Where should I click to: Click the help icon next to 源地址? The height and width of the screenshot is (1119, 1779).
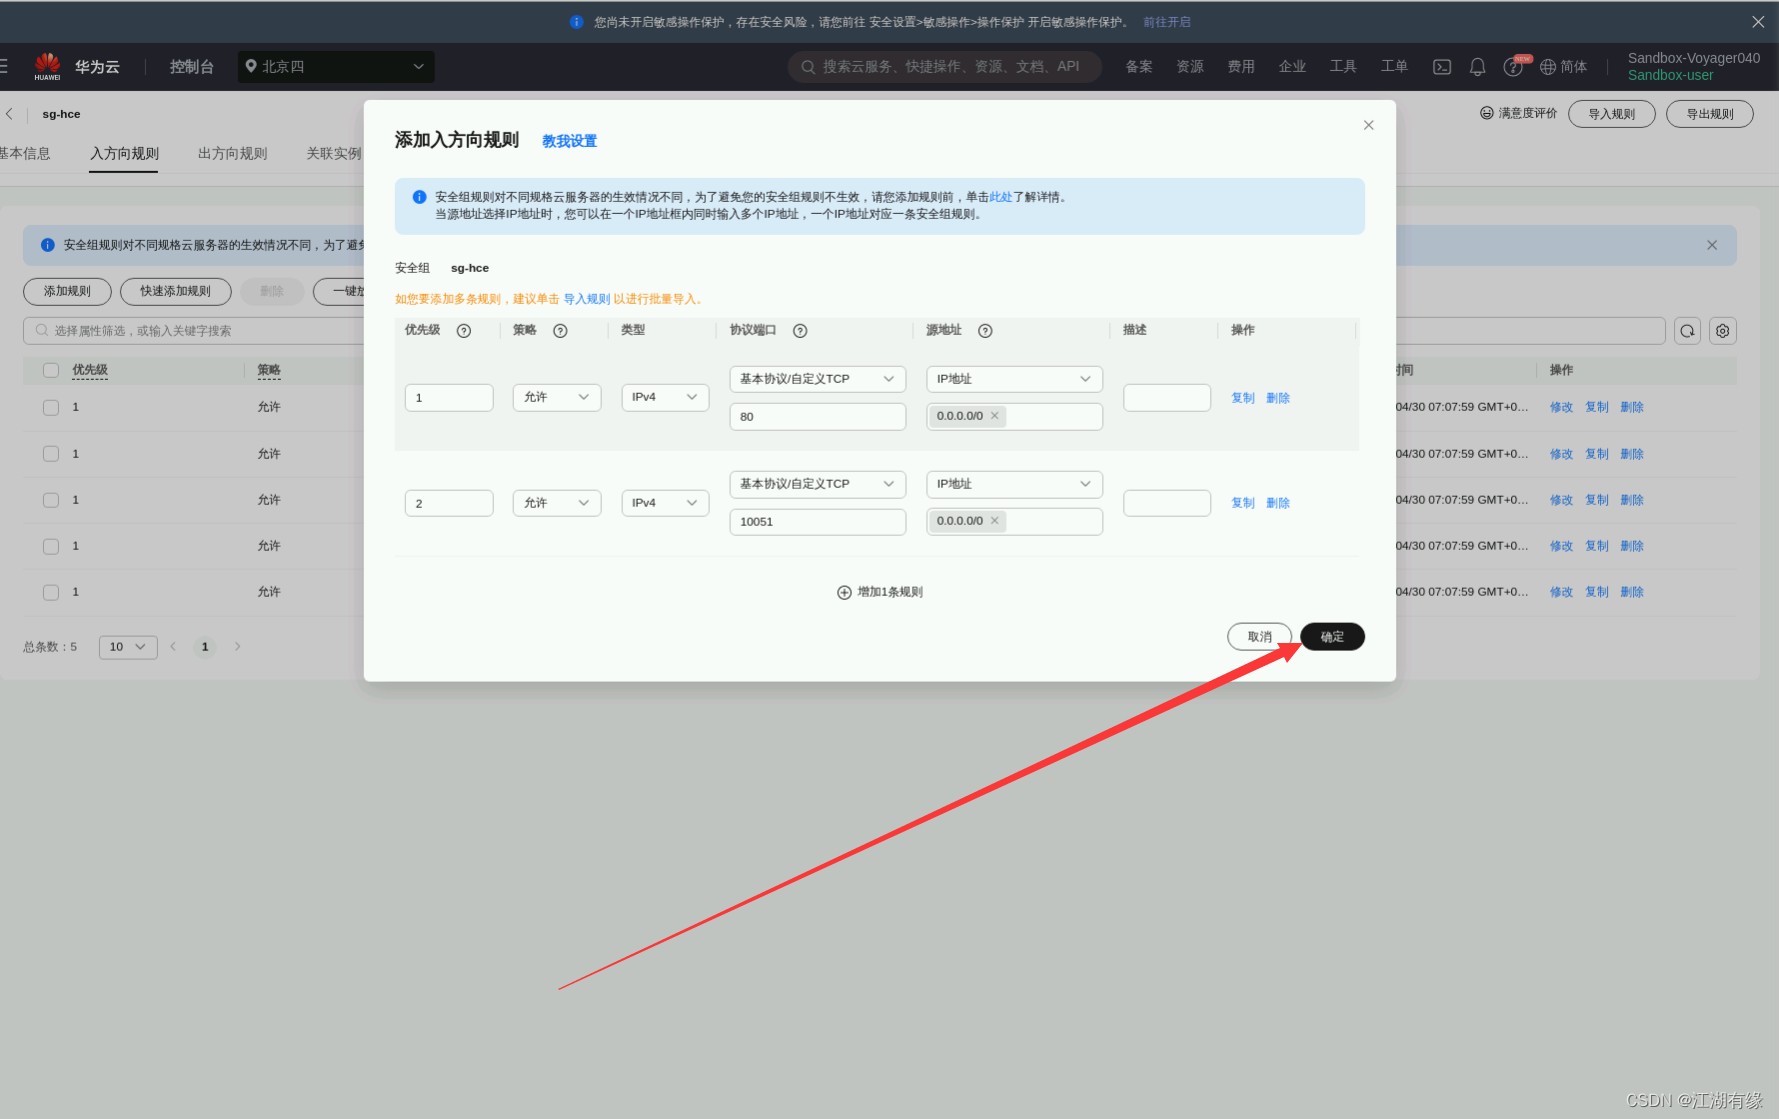(x=985, y=331)
